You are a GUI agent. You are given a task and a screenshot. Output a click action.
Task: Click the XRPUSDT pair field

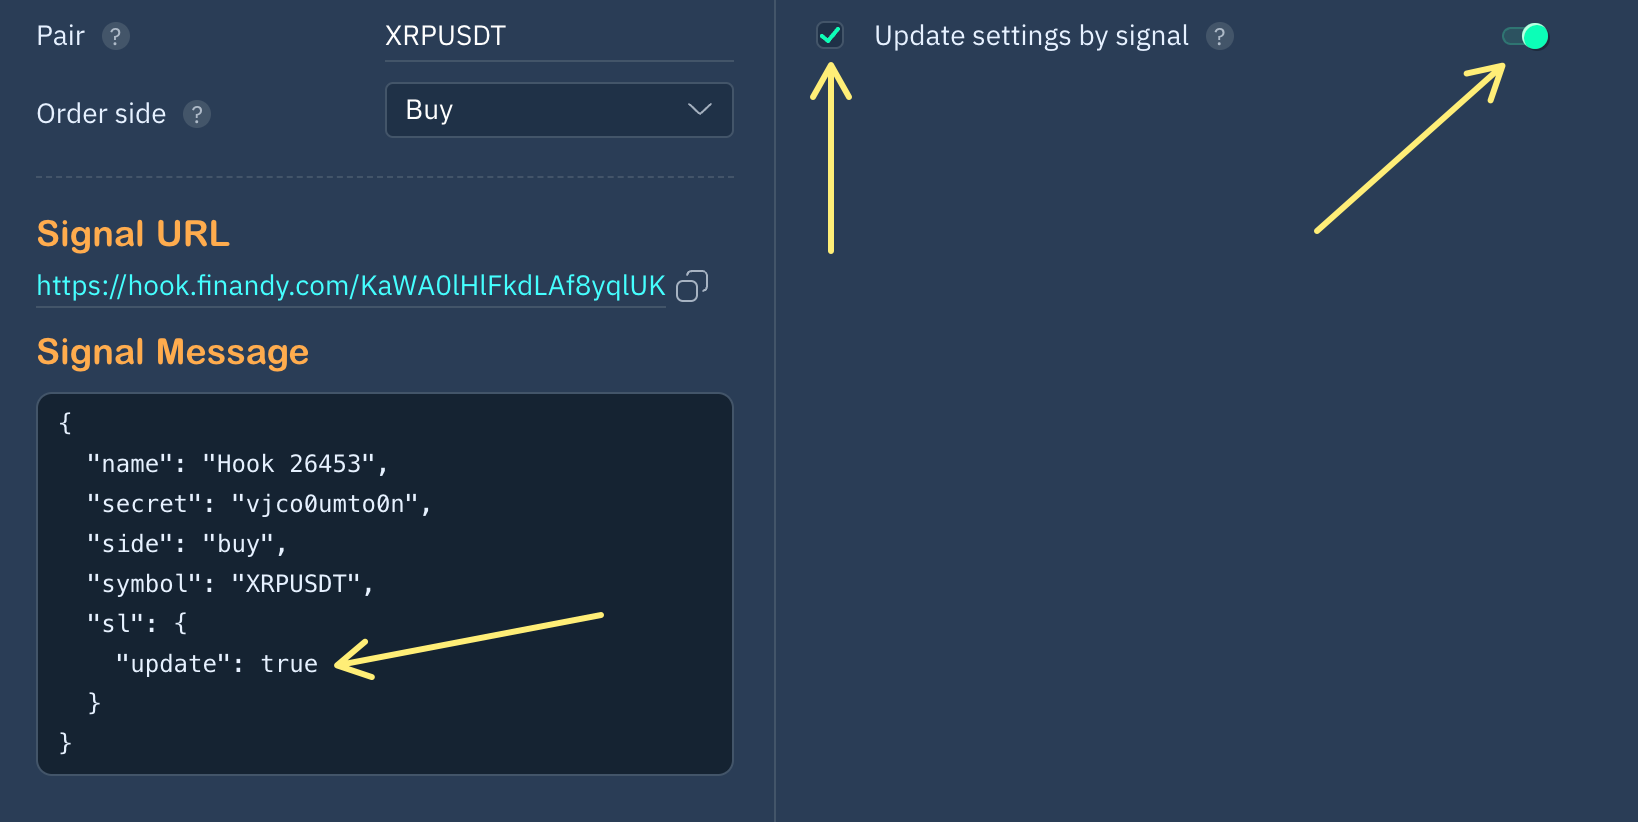559,37
